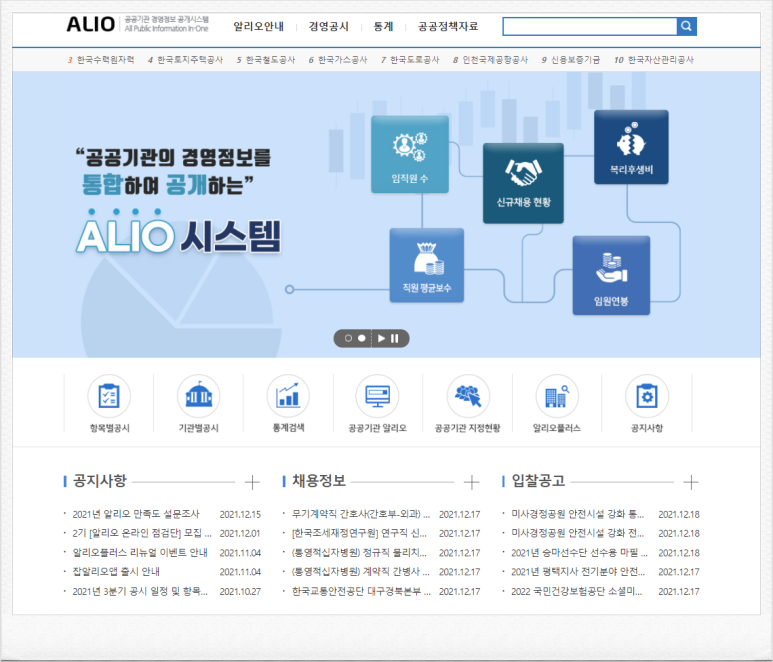
Task: Open the 신규채용 현황 tile
Action: pyautogui.click(x=523, y=183)
